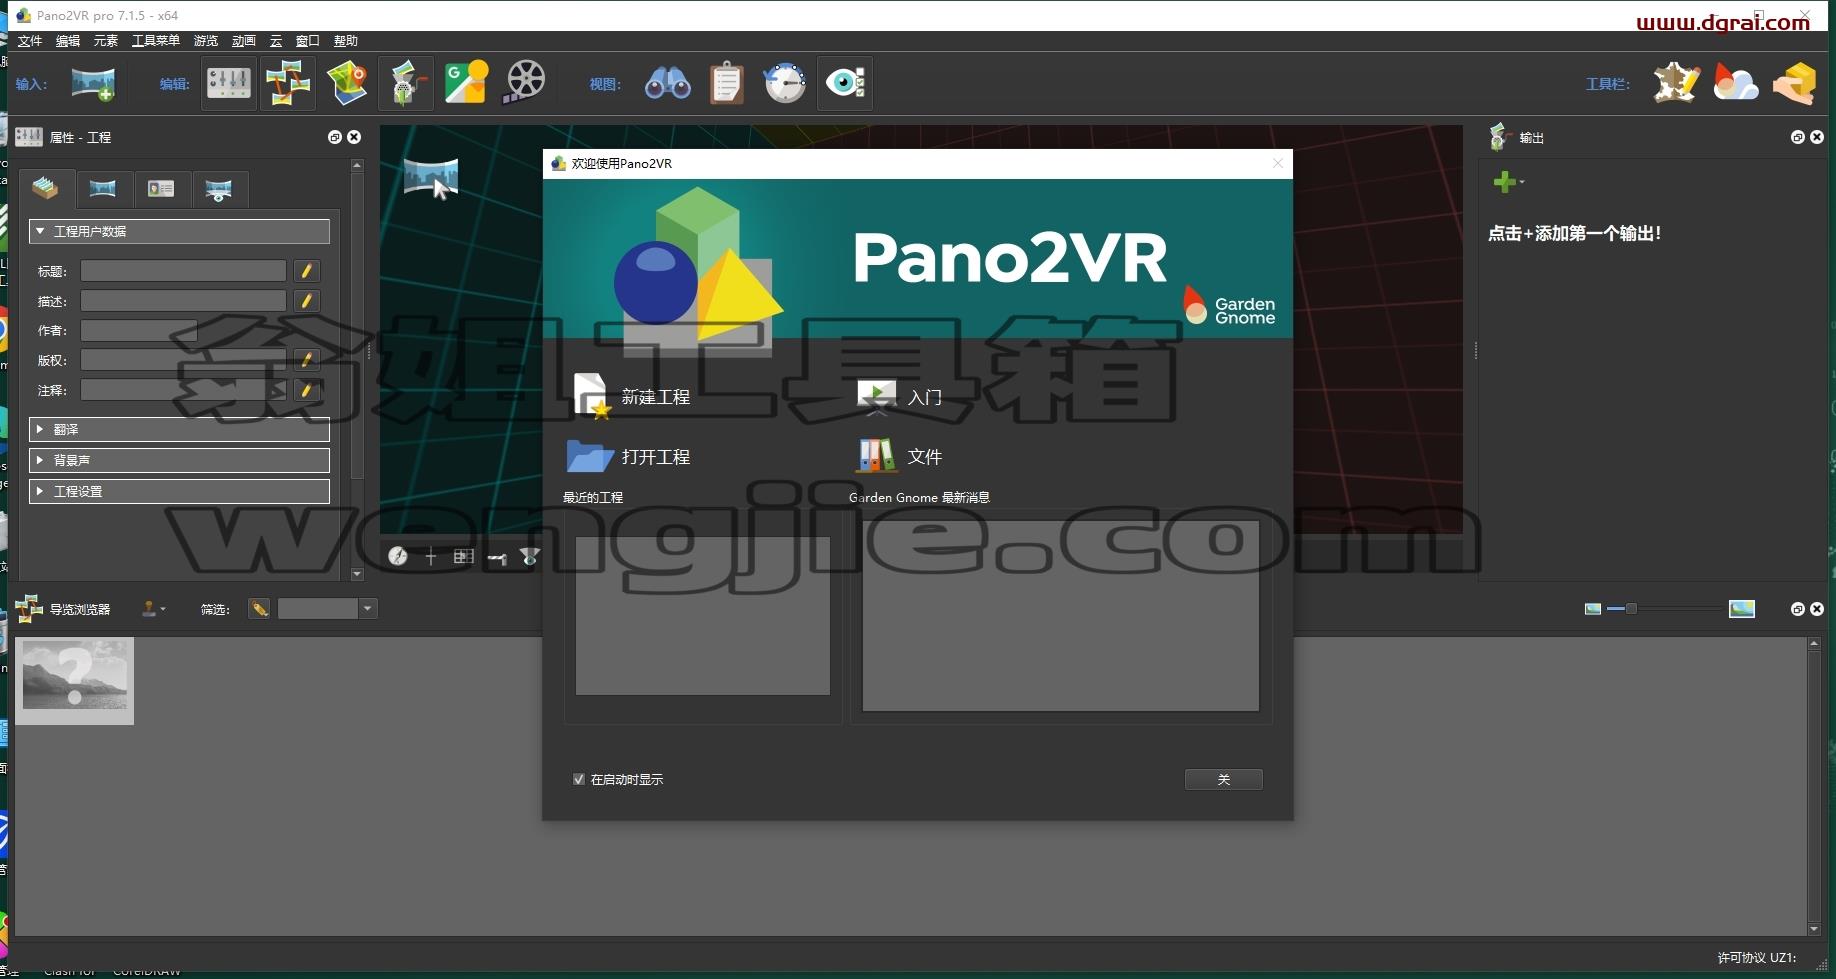Click the barrier limit icon below viewer
This screenshot has width=1836, height=979.
497,557
